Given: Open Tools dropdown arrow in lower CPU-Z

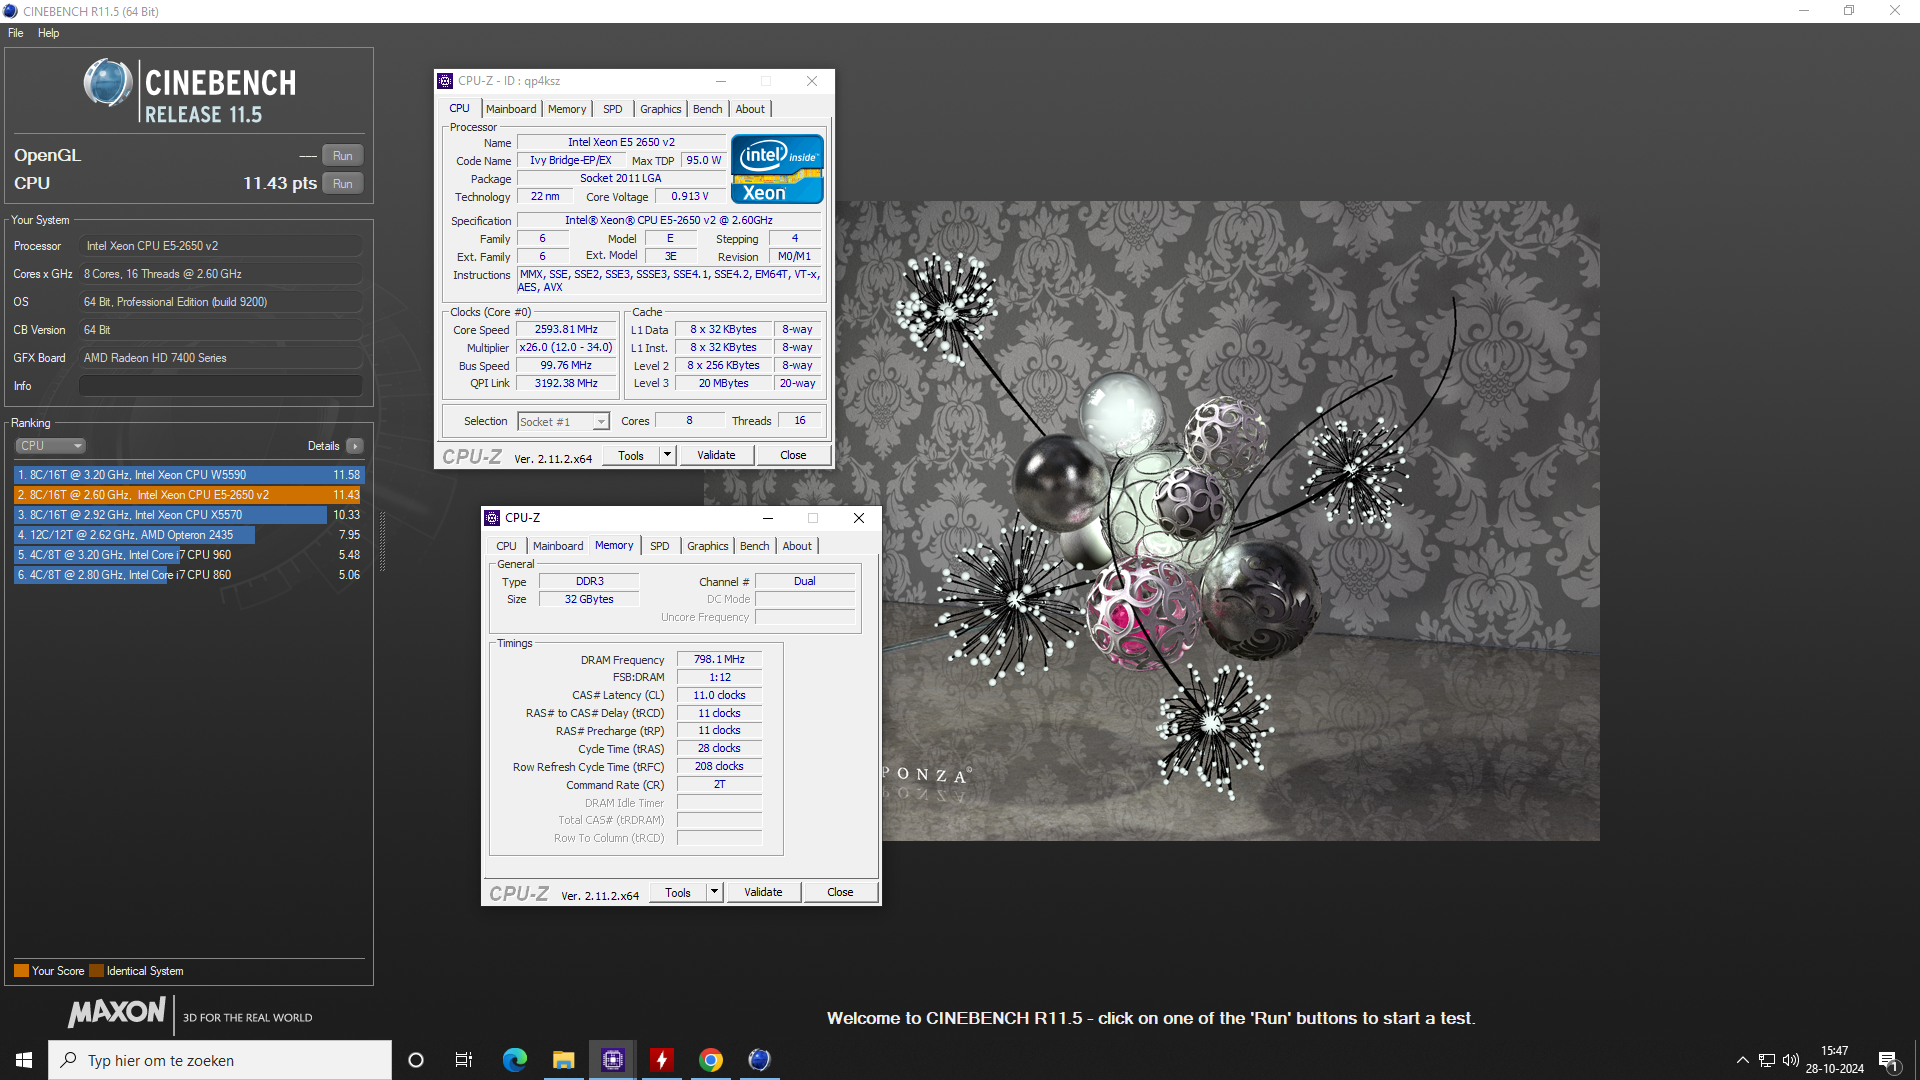Looking at the screenshot, I should click(715, 893).
